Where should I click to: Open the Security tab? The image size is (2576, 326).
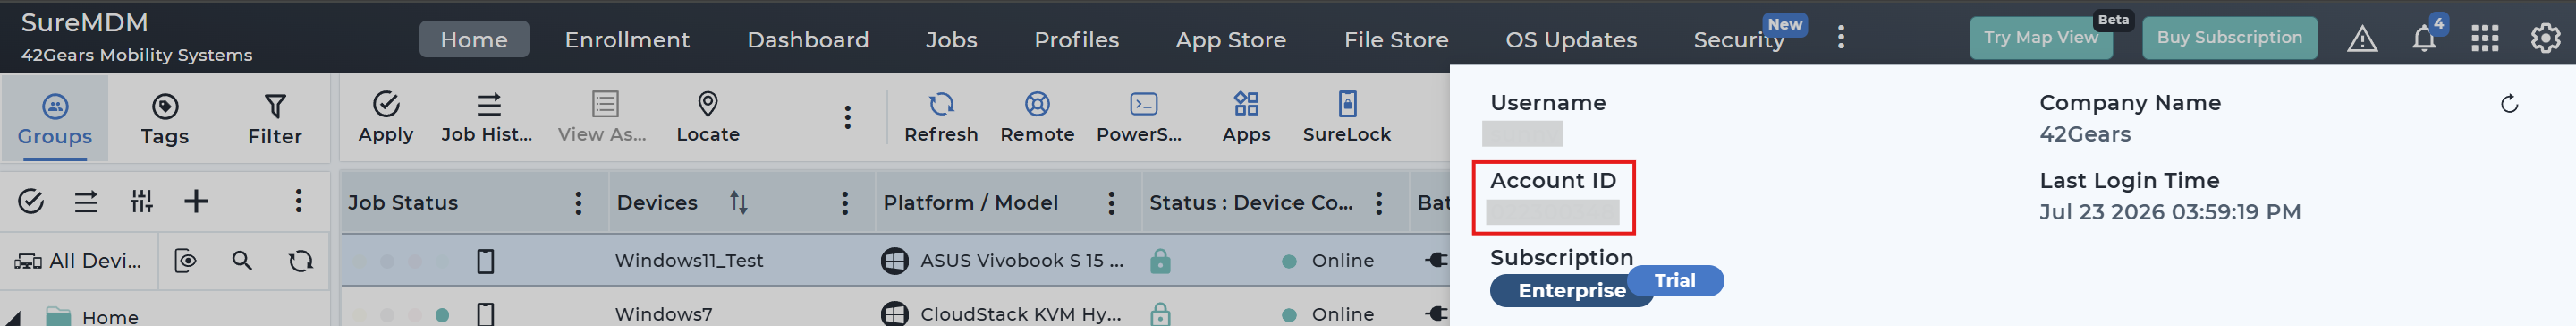coord(1738,39)
